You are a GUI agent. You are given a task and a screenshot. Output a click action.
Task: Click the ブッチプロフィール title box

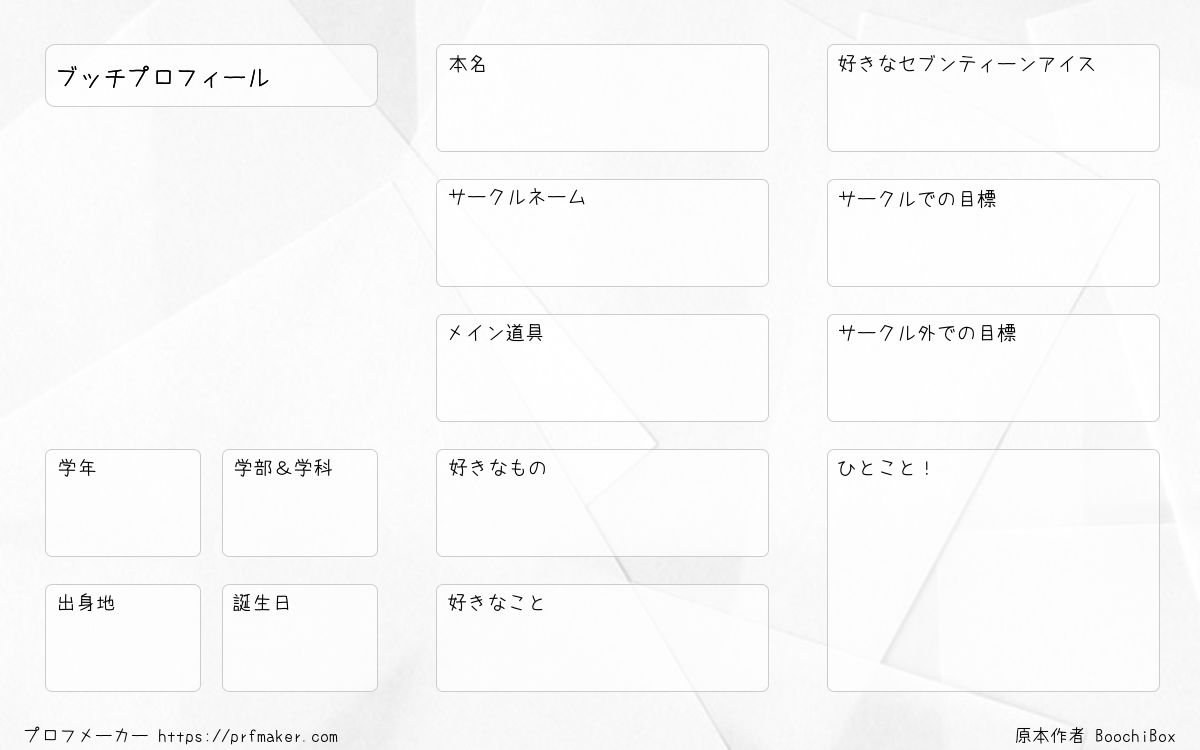pos(211,75)
